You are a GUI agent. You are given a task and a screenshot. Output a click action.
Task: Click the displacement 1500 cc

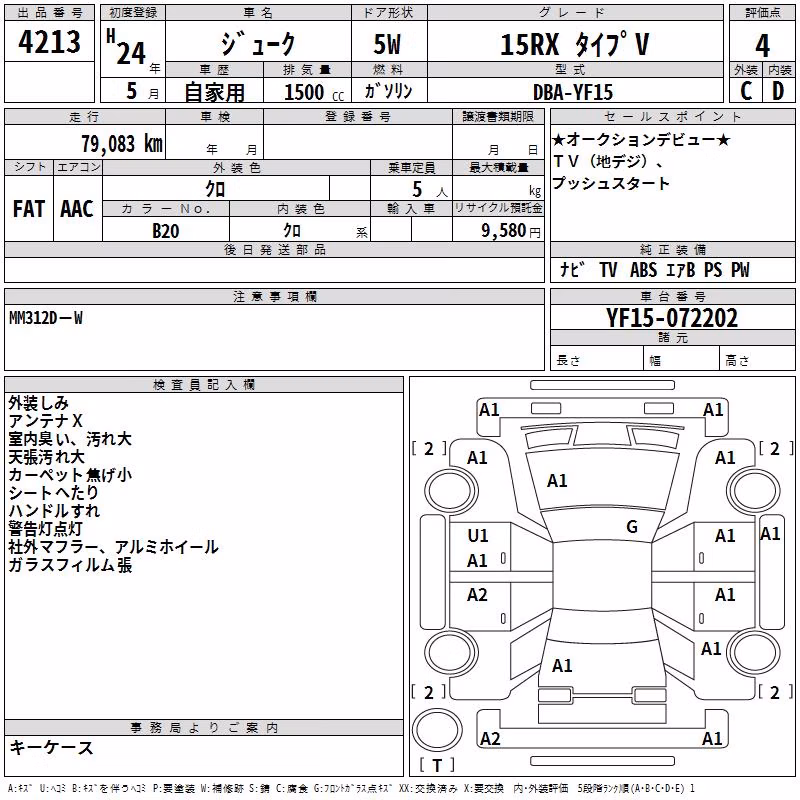[x=314, y=92]
